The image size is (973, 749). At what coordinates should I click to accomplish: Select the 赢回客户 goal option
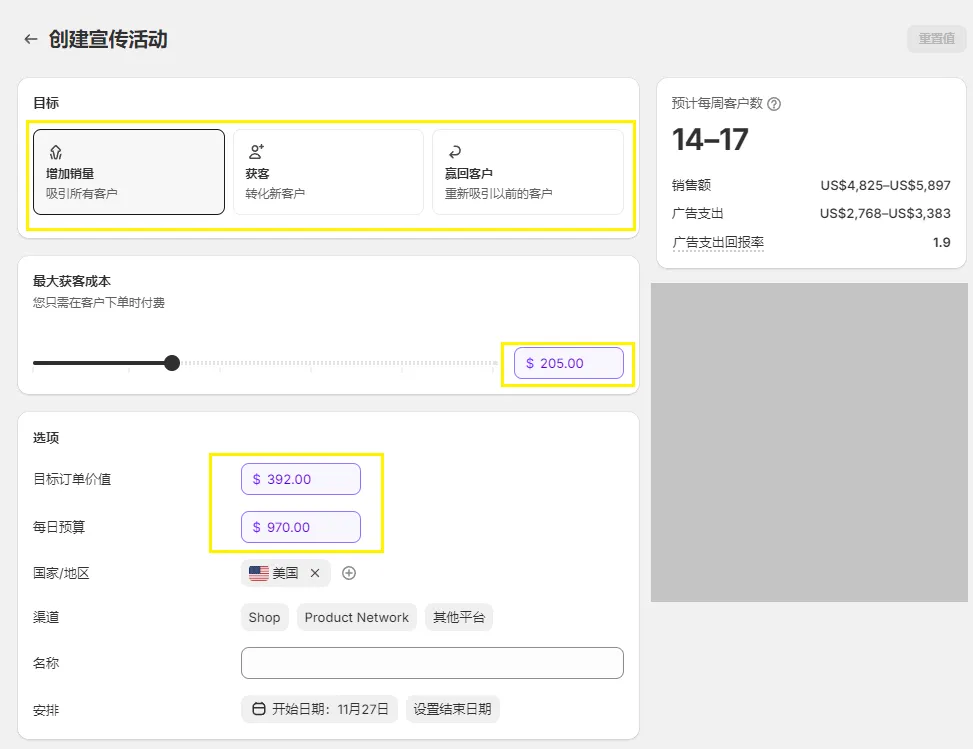[x=527, y=172]
